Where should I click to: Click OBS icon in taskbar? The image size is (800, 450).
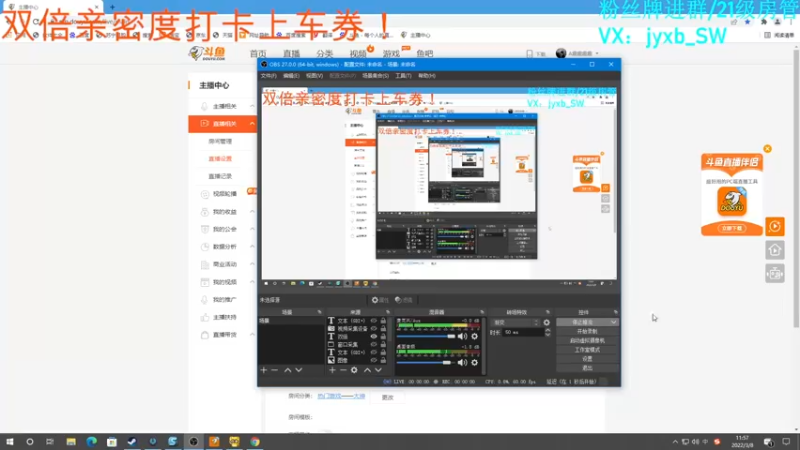coord(193,441)
